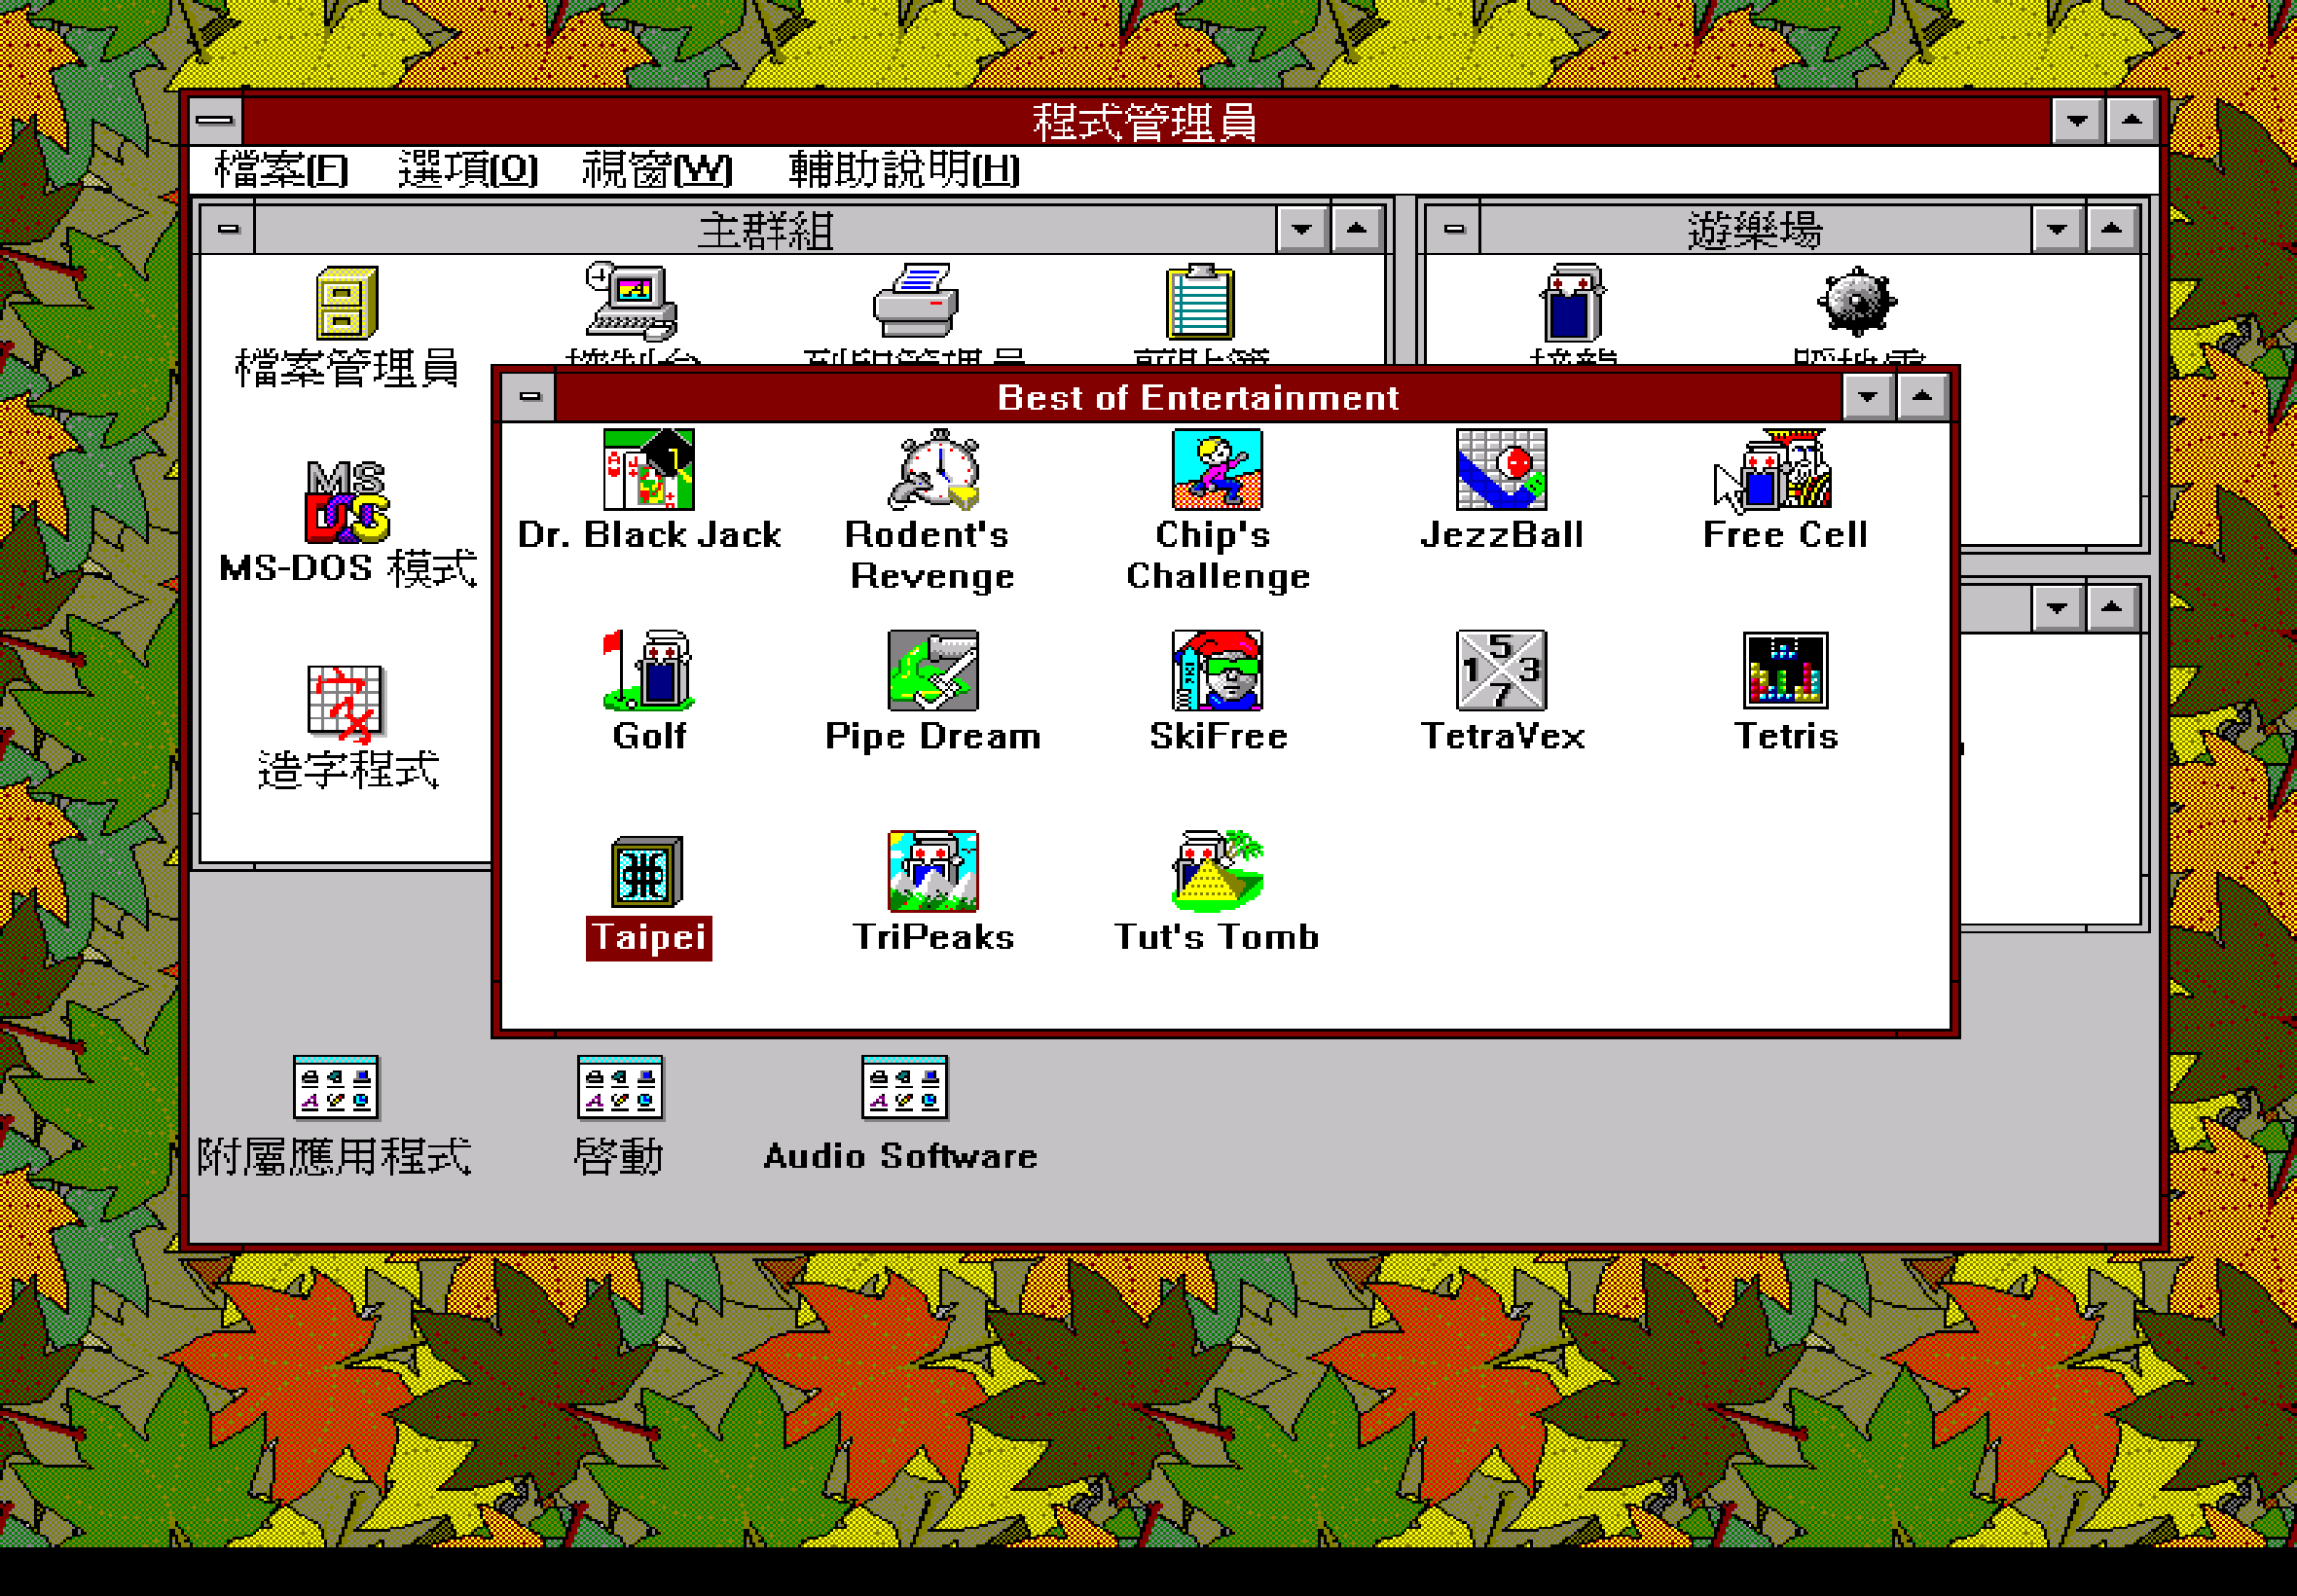This screenshot has width=2297, height=1596.
Task: Select the Tetris icon
Action: point(1785,670)
